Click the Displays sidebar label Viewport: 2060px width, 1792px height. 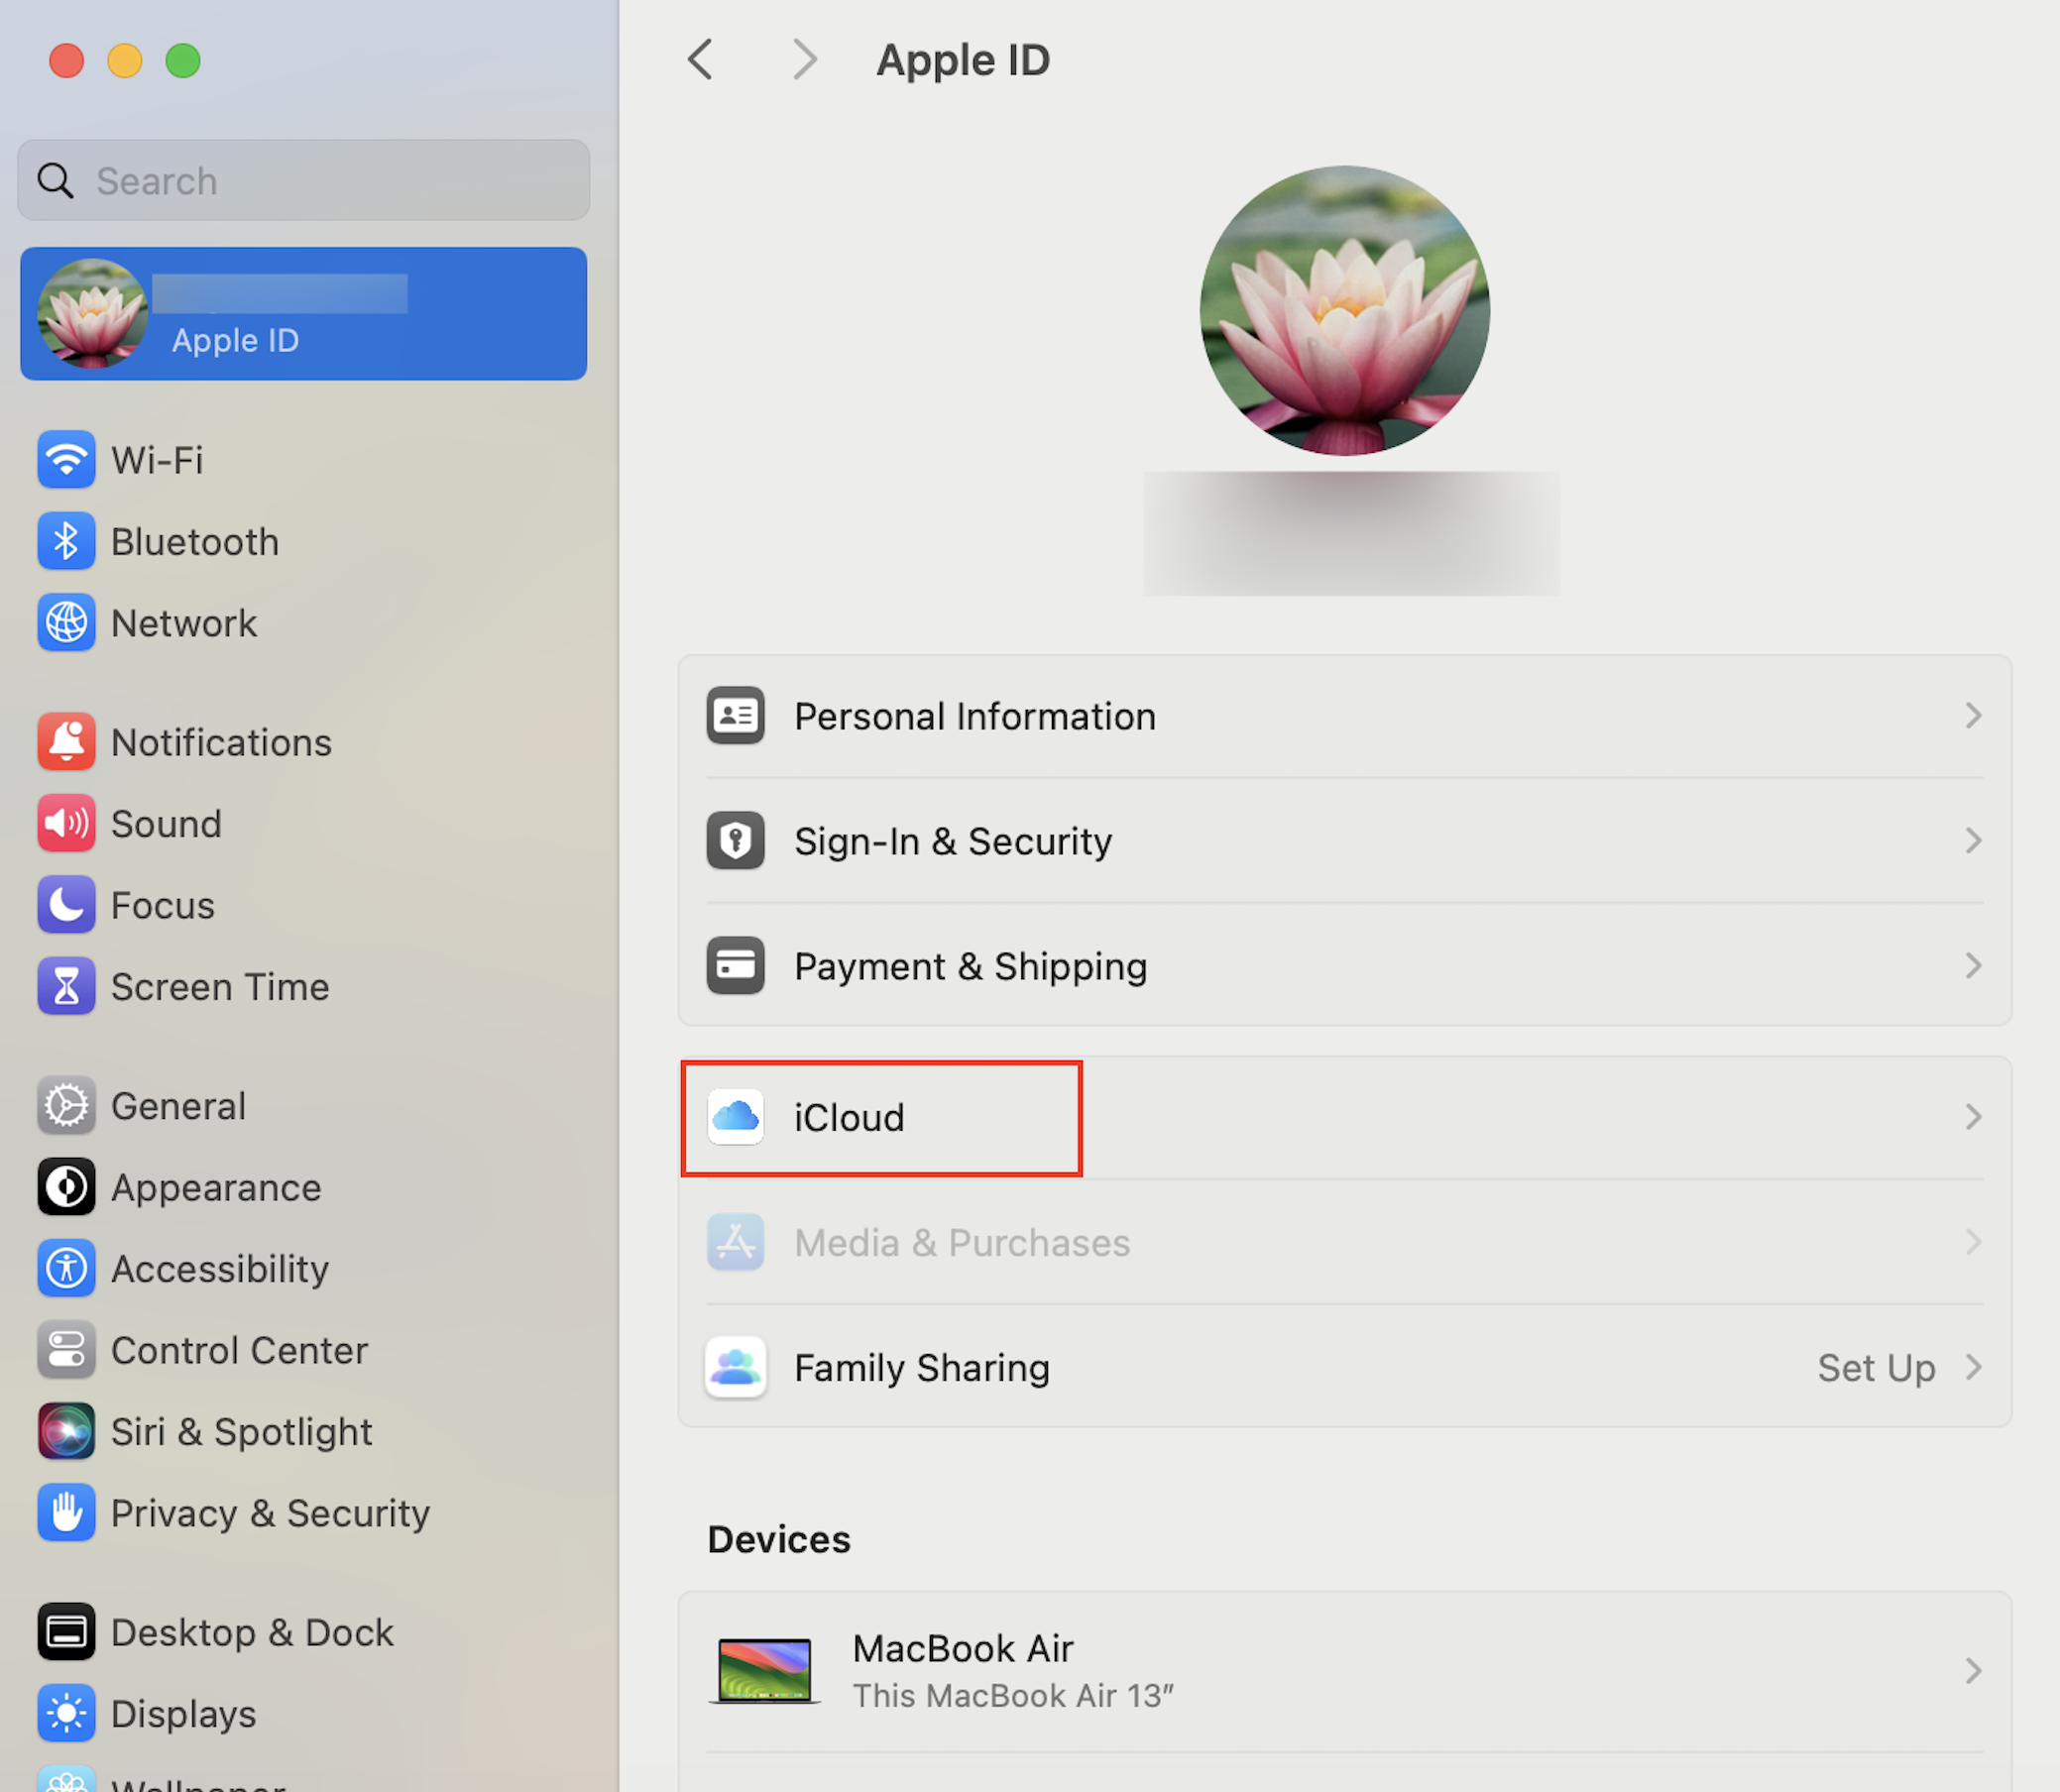(184, 1714)
